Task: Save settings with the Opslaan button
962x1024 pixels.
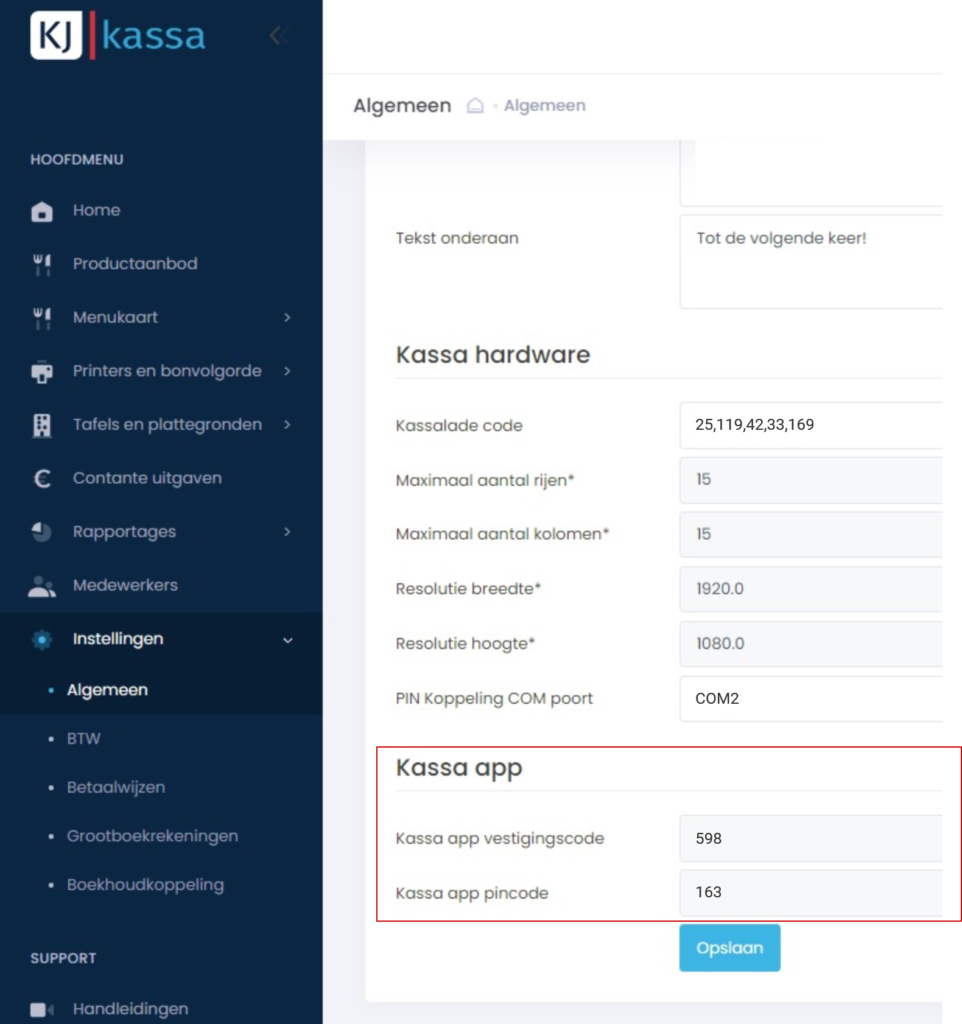Action: [729, 948]
